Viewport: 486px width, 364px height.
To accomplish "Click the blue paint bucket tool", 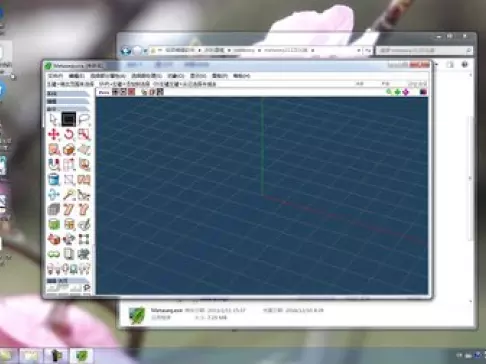I will click(x=54, y=179).
